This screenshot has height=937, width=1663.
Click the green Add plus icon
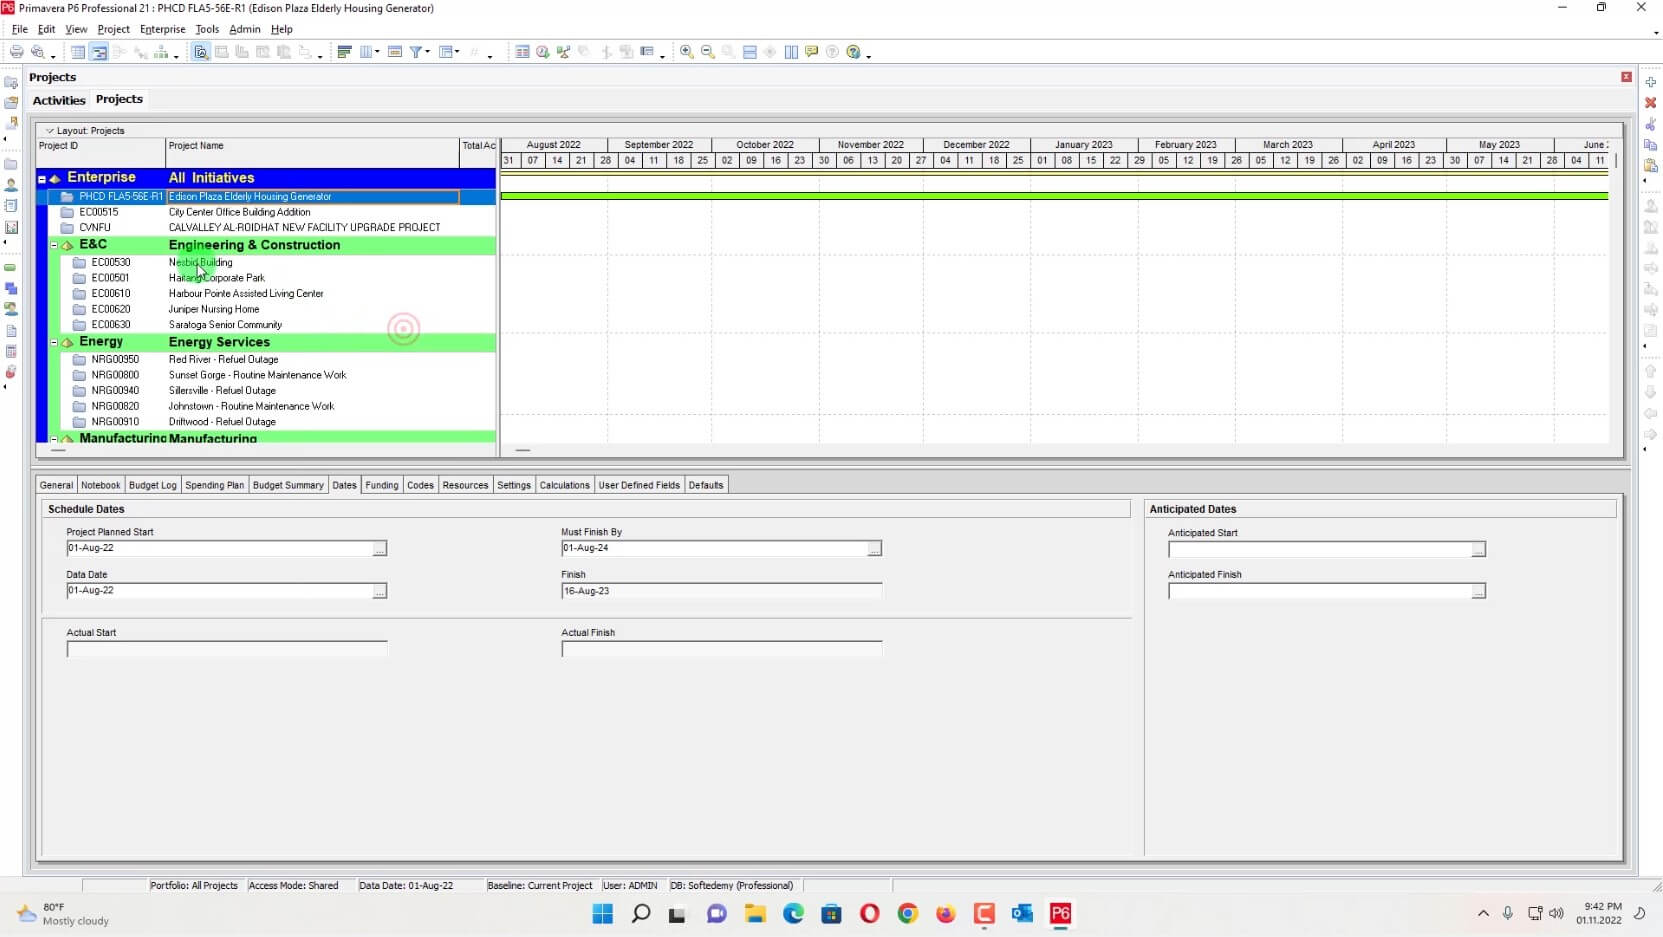pos(1650,82)
